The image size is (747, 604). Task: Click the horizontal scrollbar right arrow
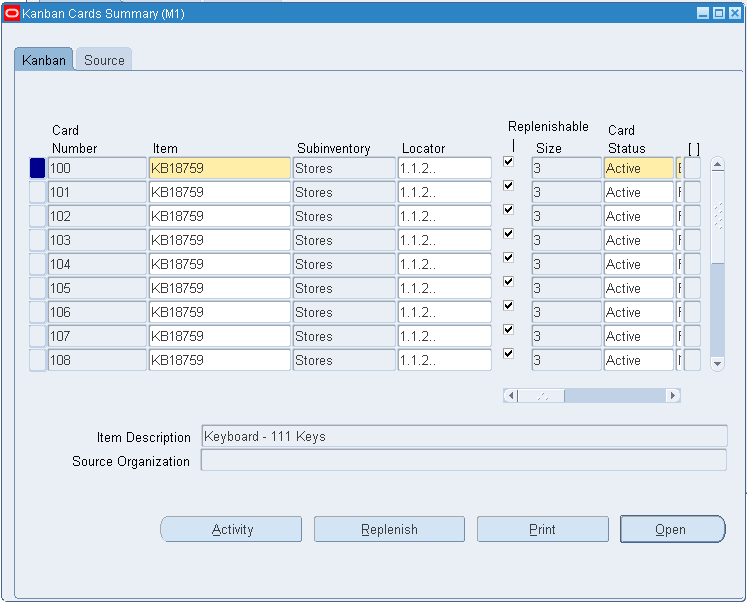(673, 395)
